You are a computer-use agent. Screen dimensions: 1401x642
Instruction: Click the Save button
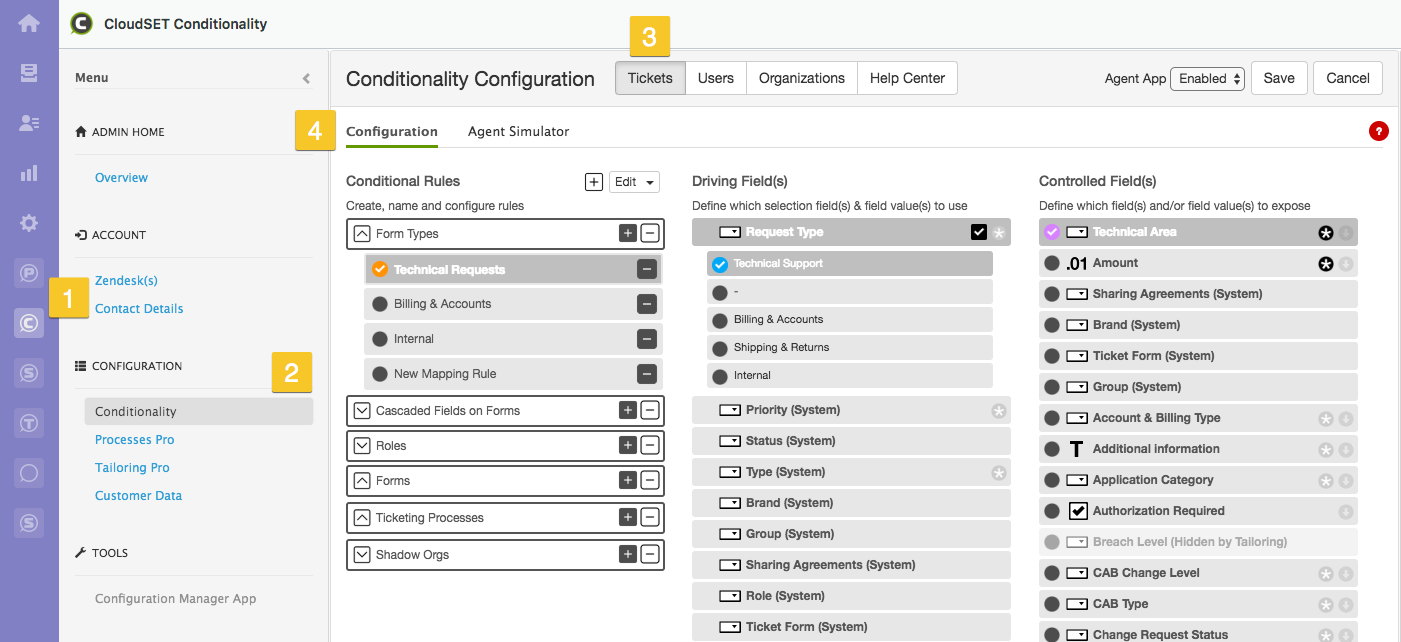(1278, 78)
